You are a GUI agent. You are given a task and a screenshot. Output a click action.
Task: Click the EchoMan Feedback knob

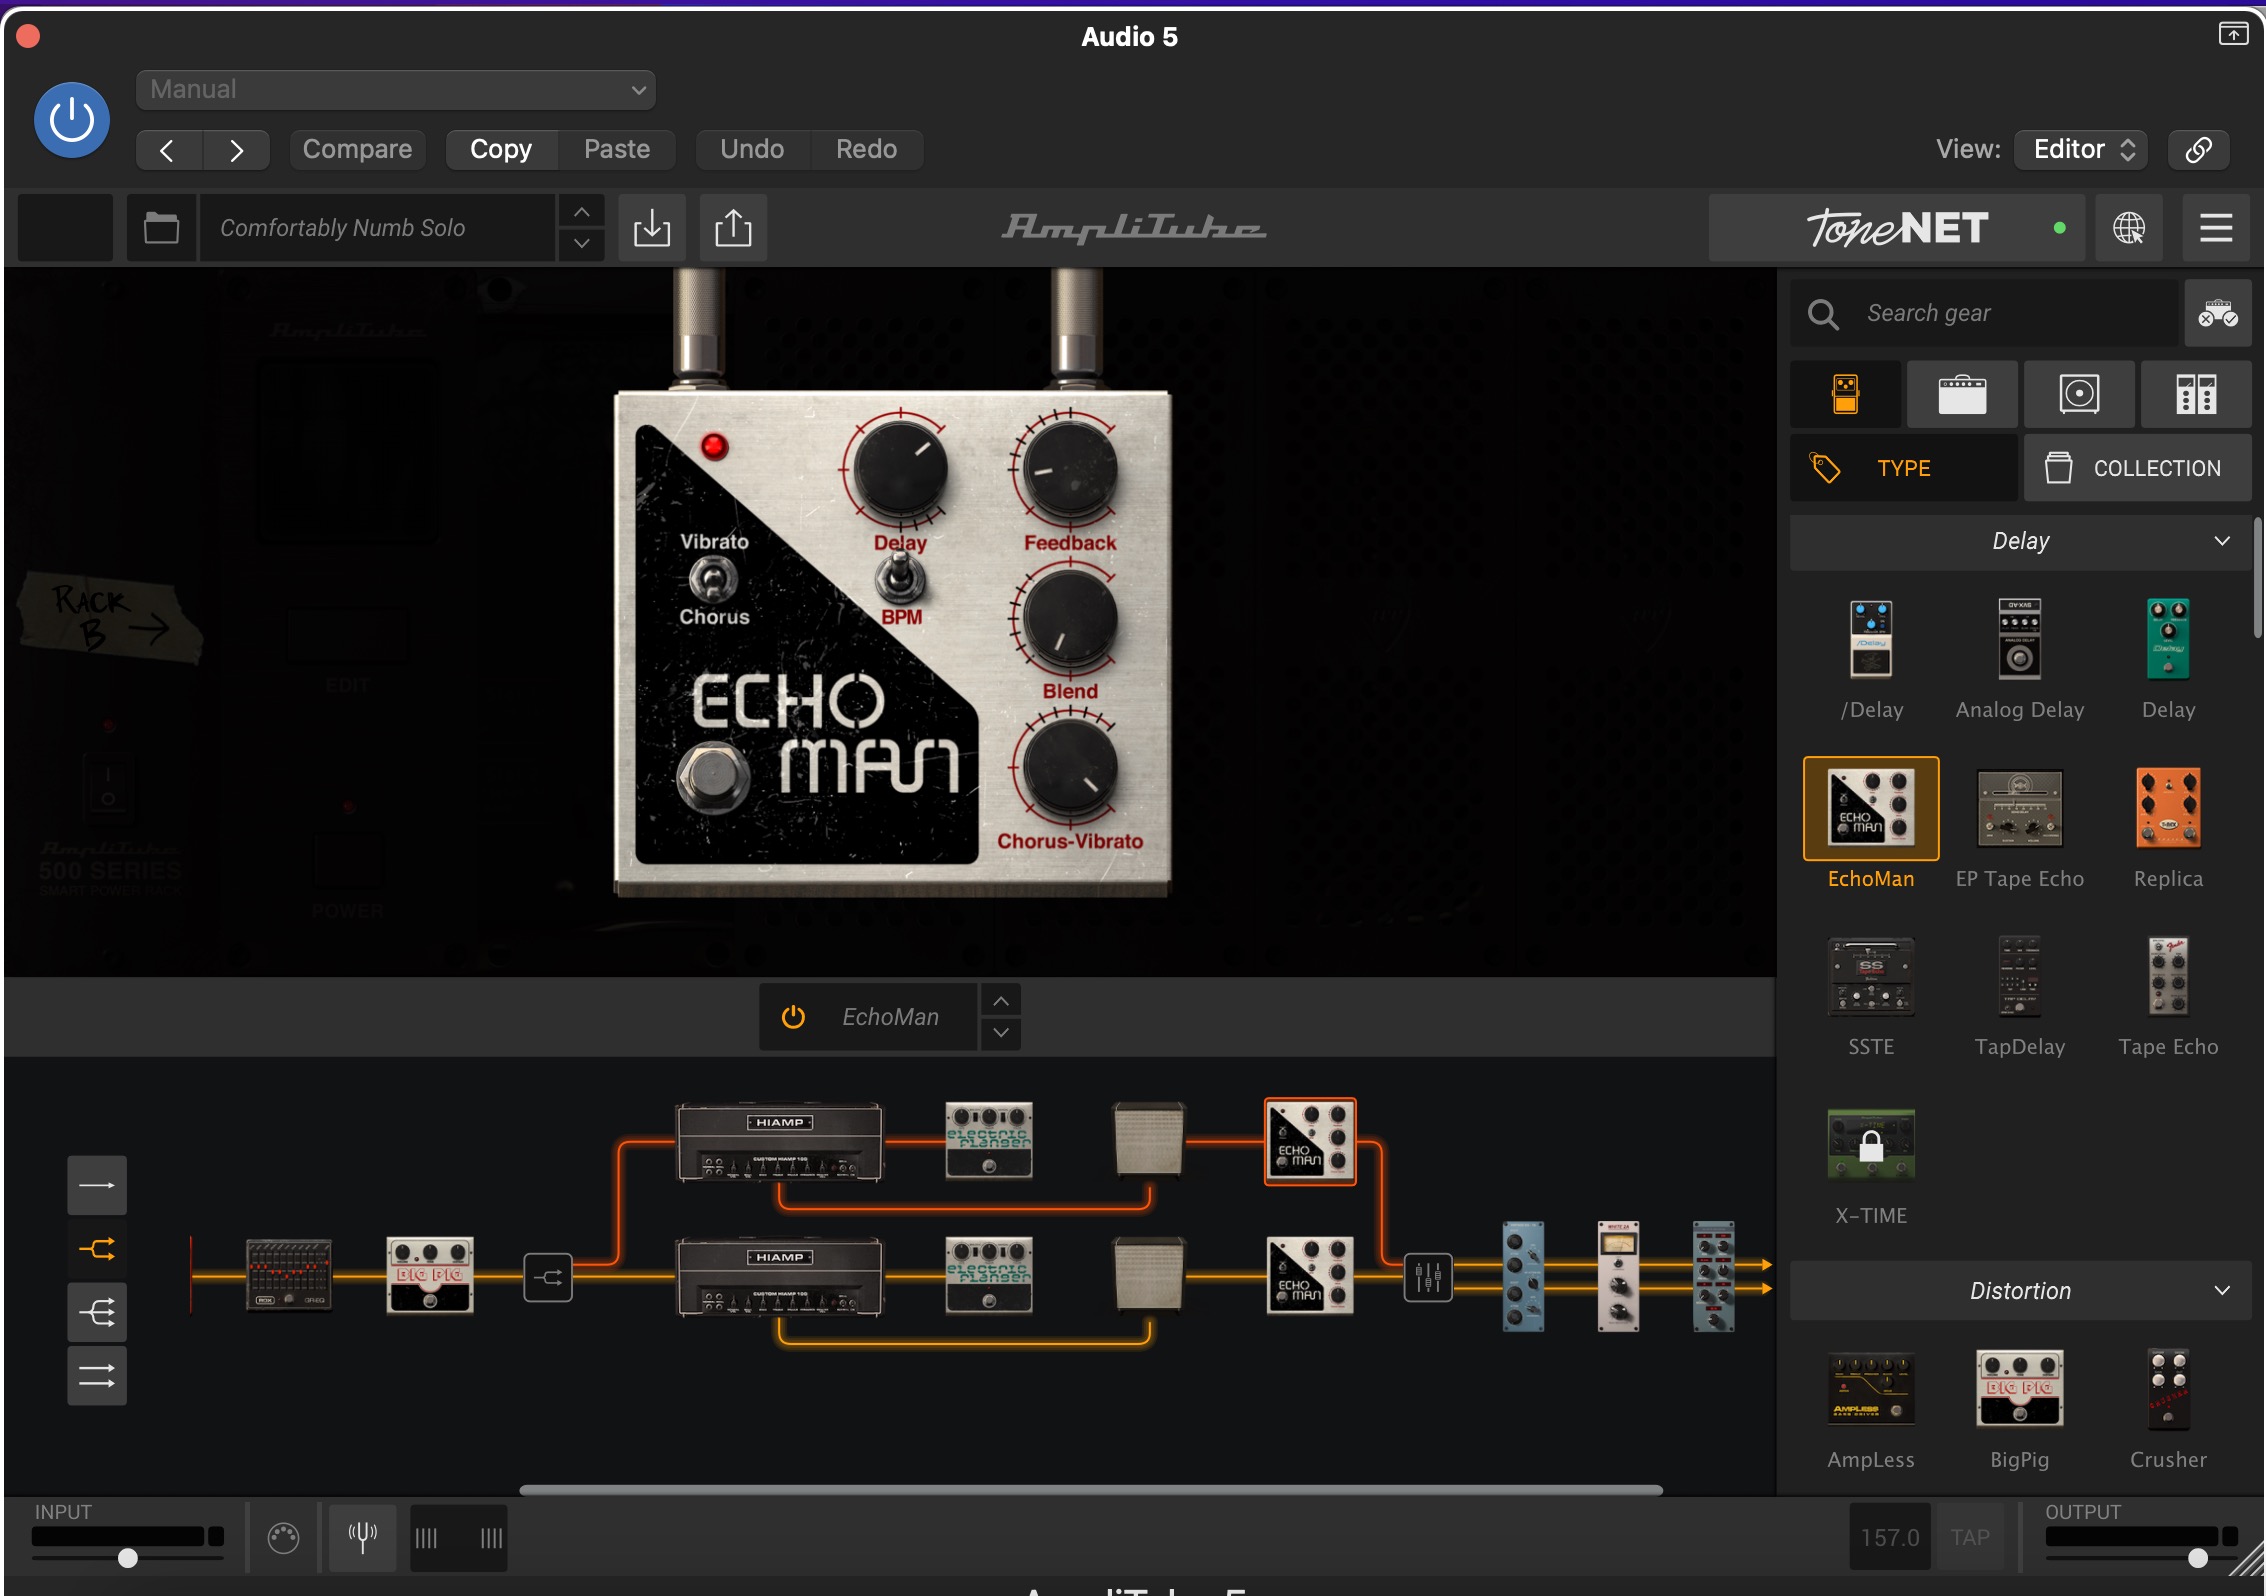tap(1069, 469)
